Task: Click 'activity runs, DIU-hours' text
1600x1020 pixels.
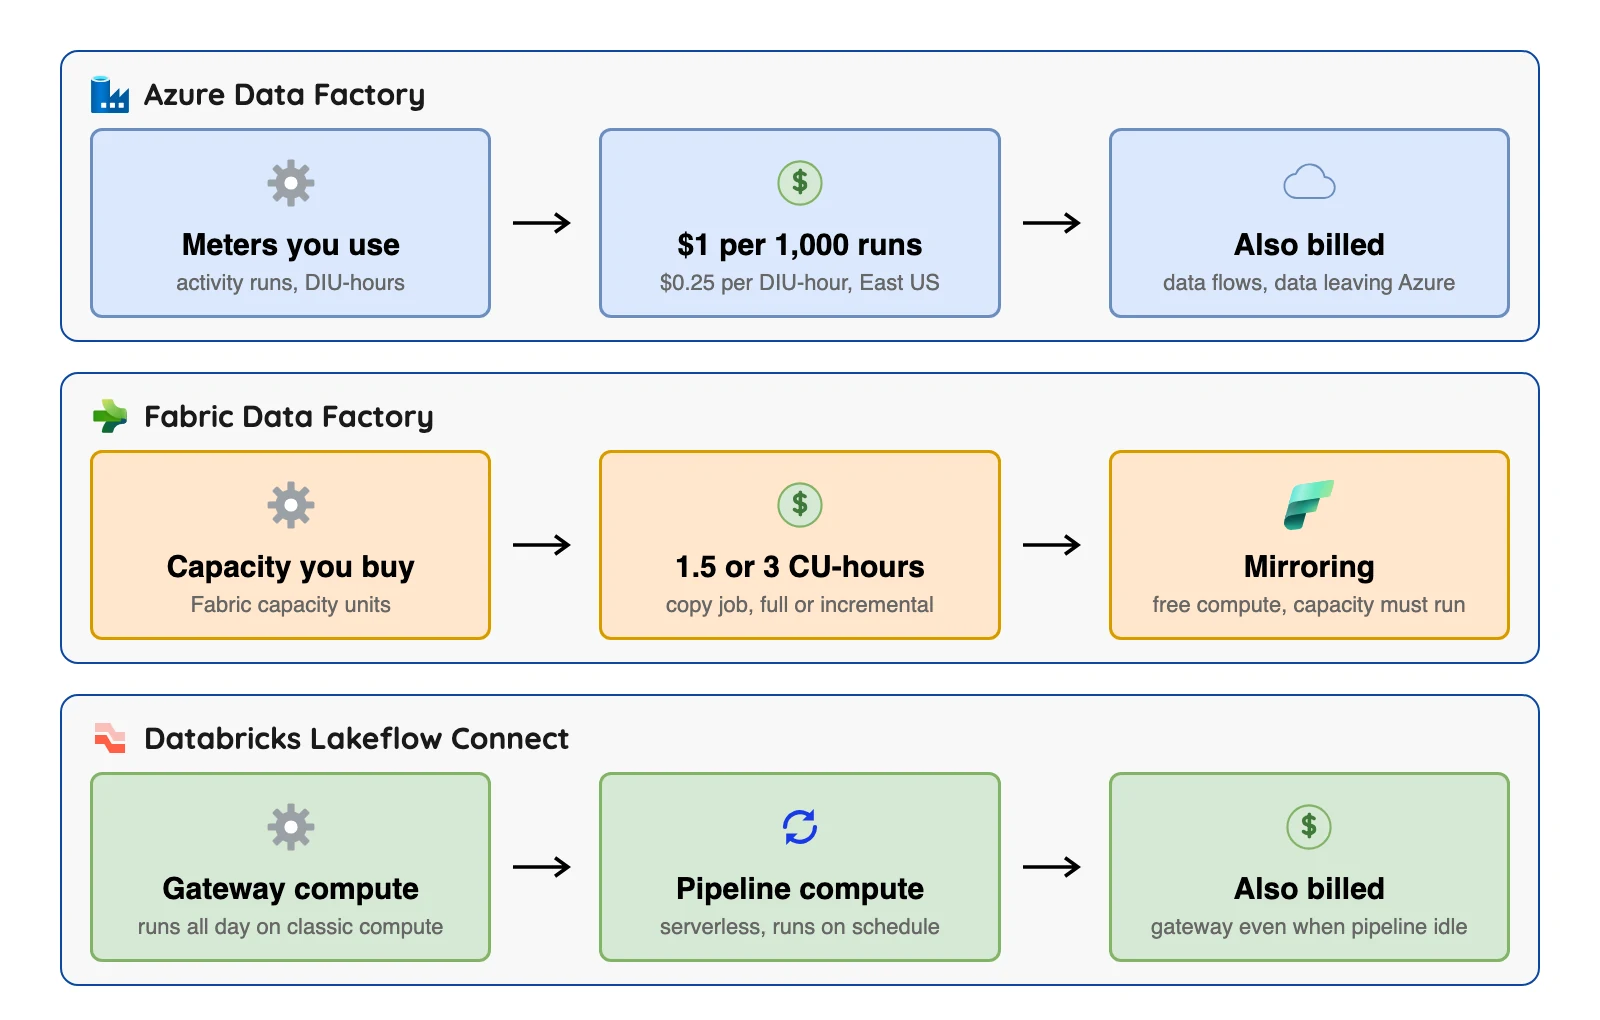Action: click(291, 283)
